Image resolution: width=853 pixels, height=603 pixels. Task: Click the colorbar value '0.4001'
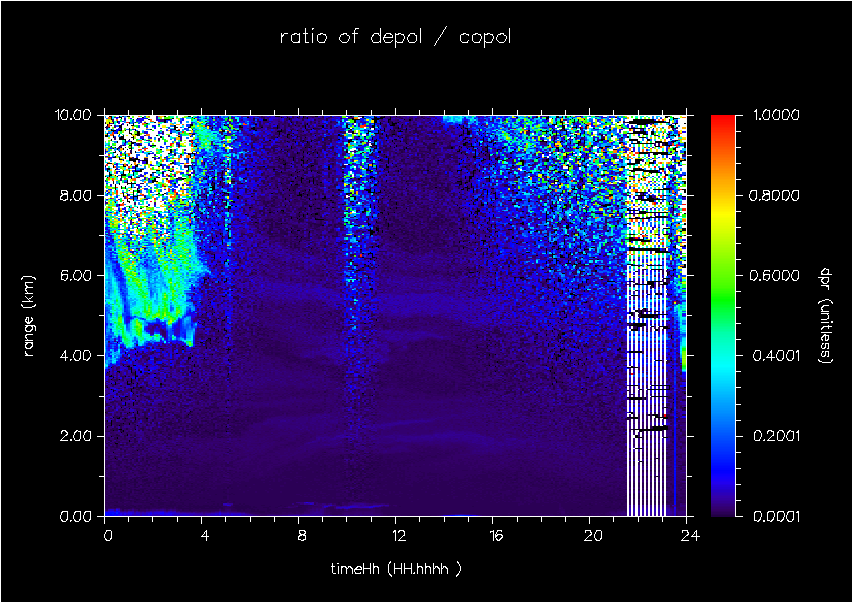pos(775,356)
